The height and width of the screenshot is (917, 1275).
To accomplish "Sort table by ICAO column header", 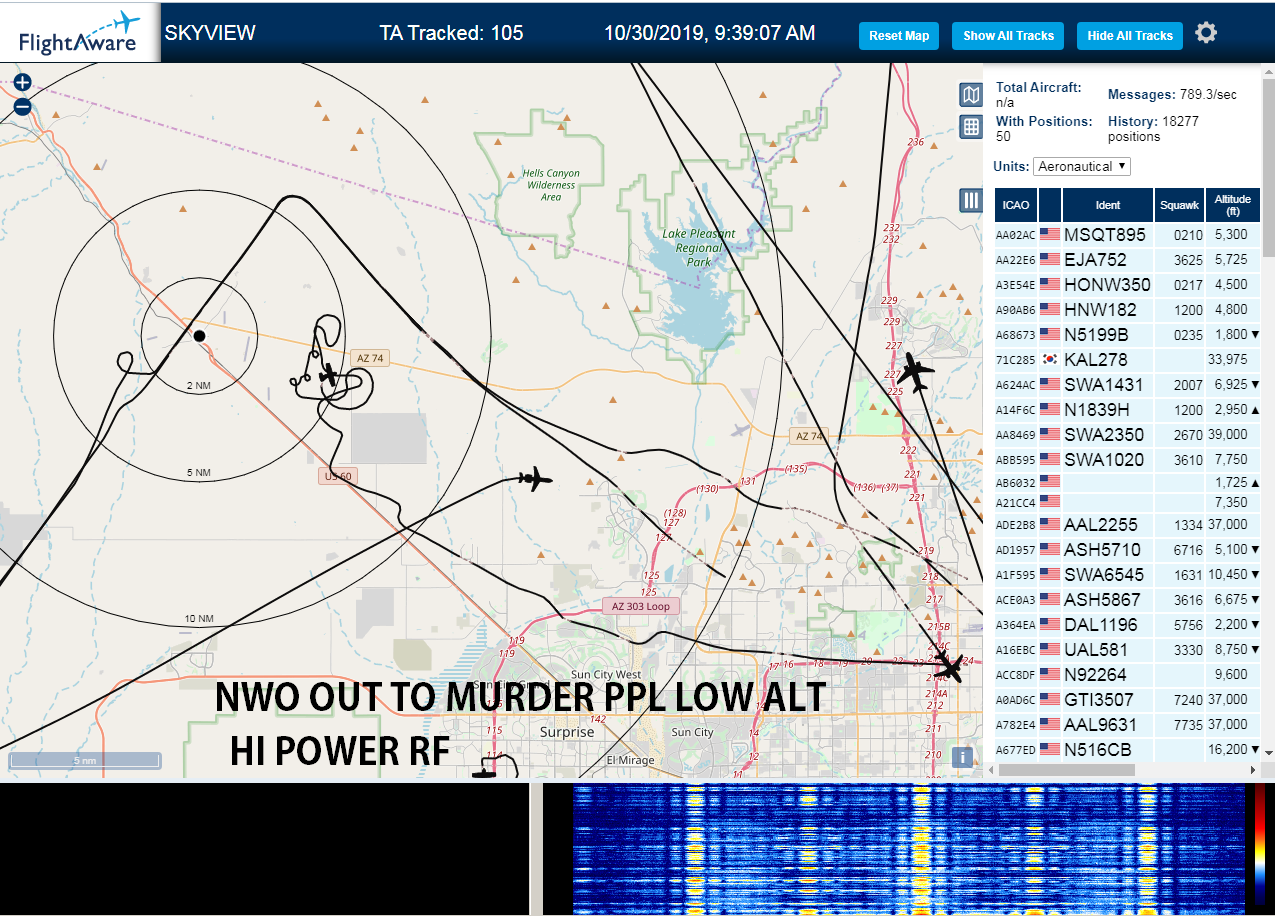I will pyautogui.click(x=1016, y=204).
